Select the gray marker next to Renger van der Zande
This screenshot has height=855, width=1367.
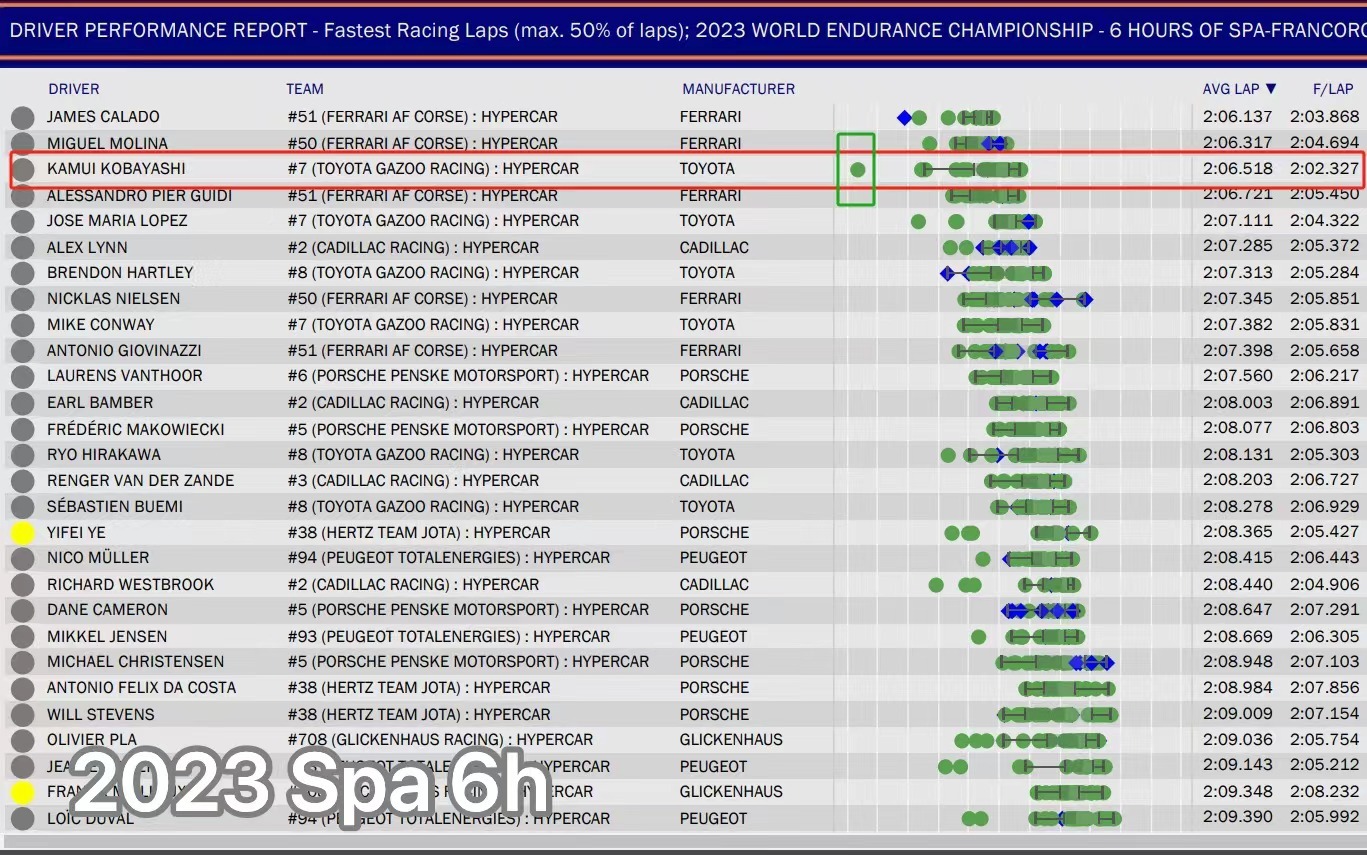tap(22, 481)
